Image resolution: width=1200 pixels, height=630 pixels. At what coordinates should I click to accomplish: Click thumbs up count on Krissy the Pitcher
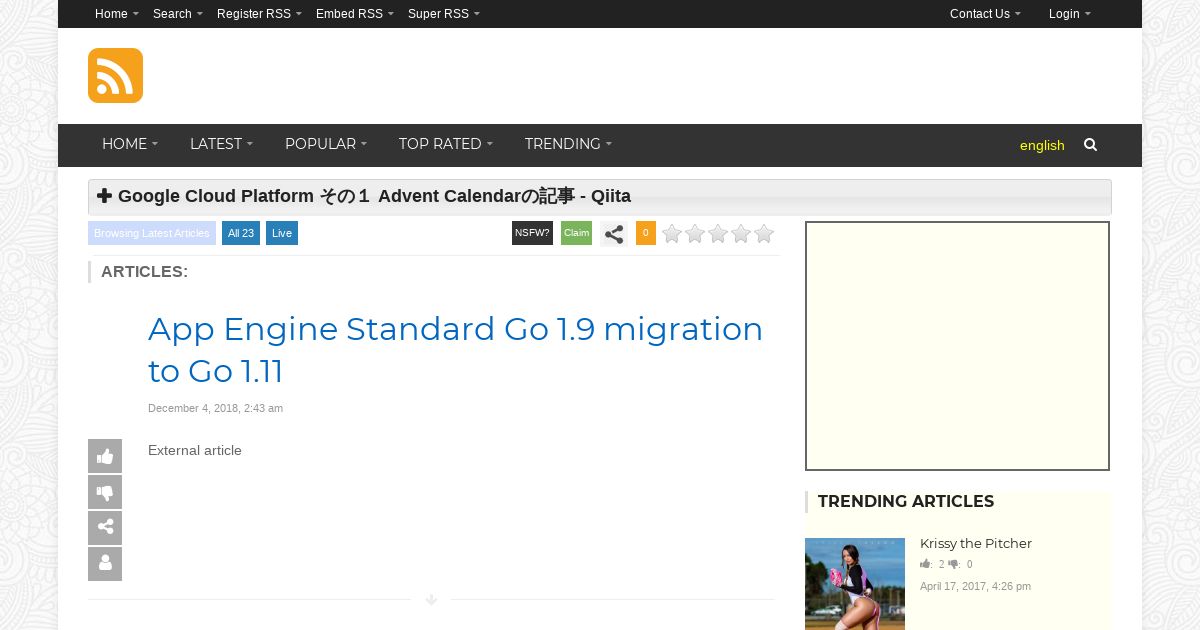click(932, 565)
